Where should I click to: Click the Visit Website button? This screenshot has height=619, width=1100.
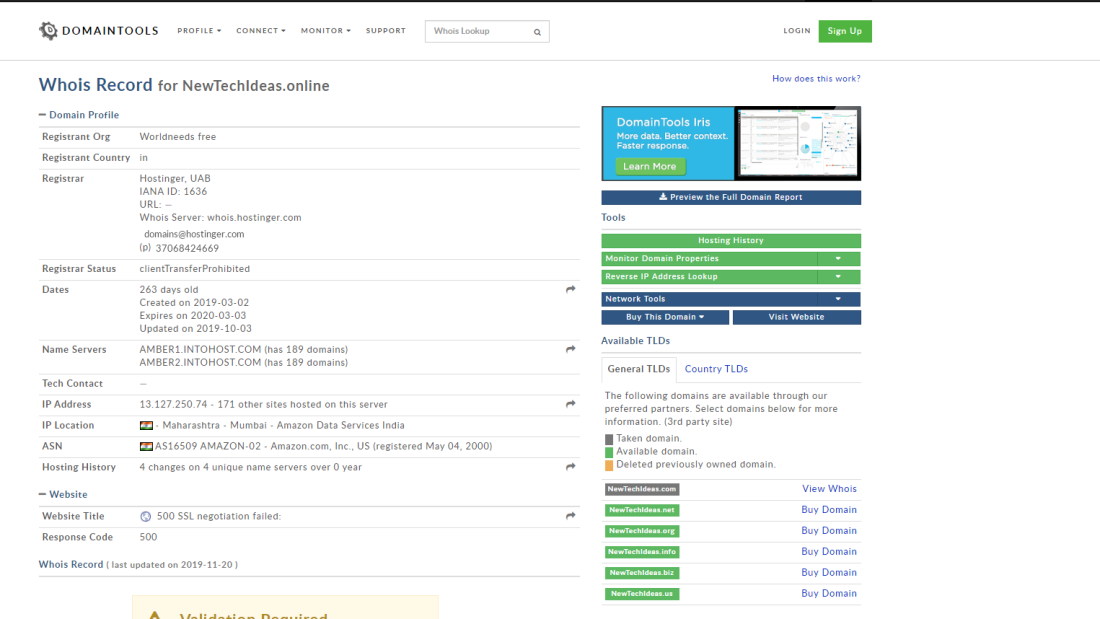pyautogui.click(x=797, y=317)
